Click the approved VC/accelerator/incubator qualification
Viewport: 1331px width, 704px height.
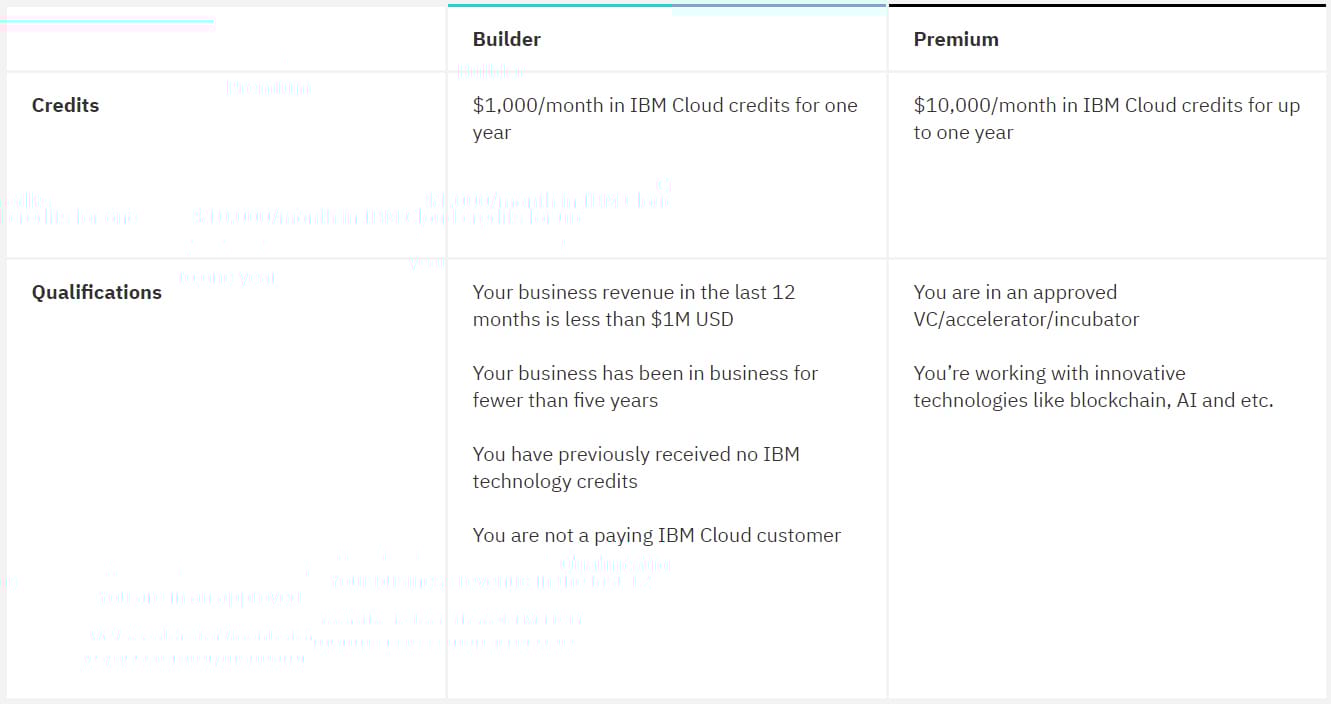tap(1025, 306)
